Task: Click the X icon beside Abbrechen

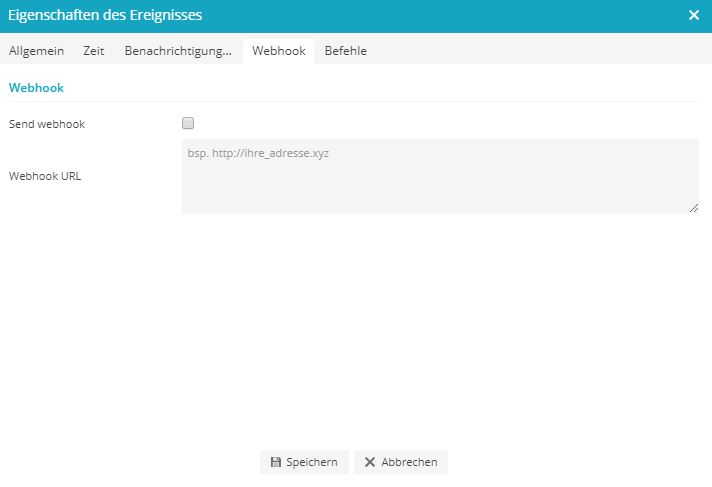Action: click(370, 462)
